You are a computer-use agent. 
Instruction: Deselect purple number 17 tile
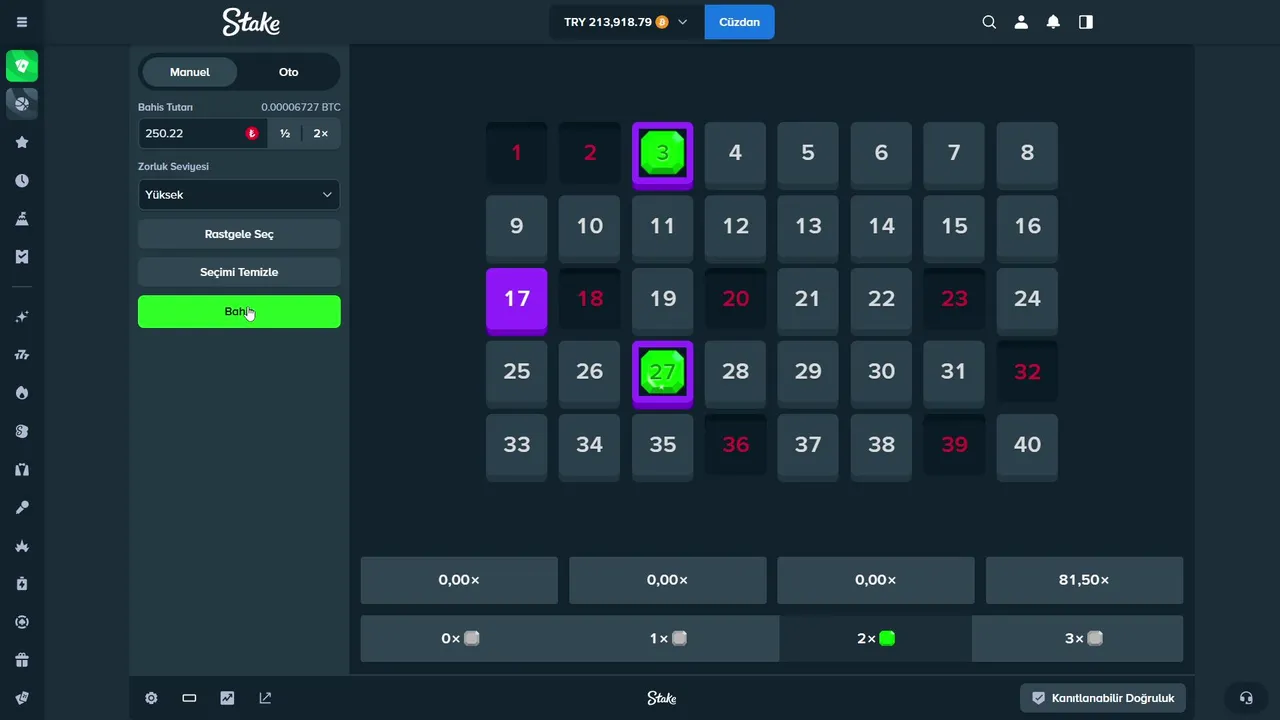pyautogui.click(x=516, y=300)
